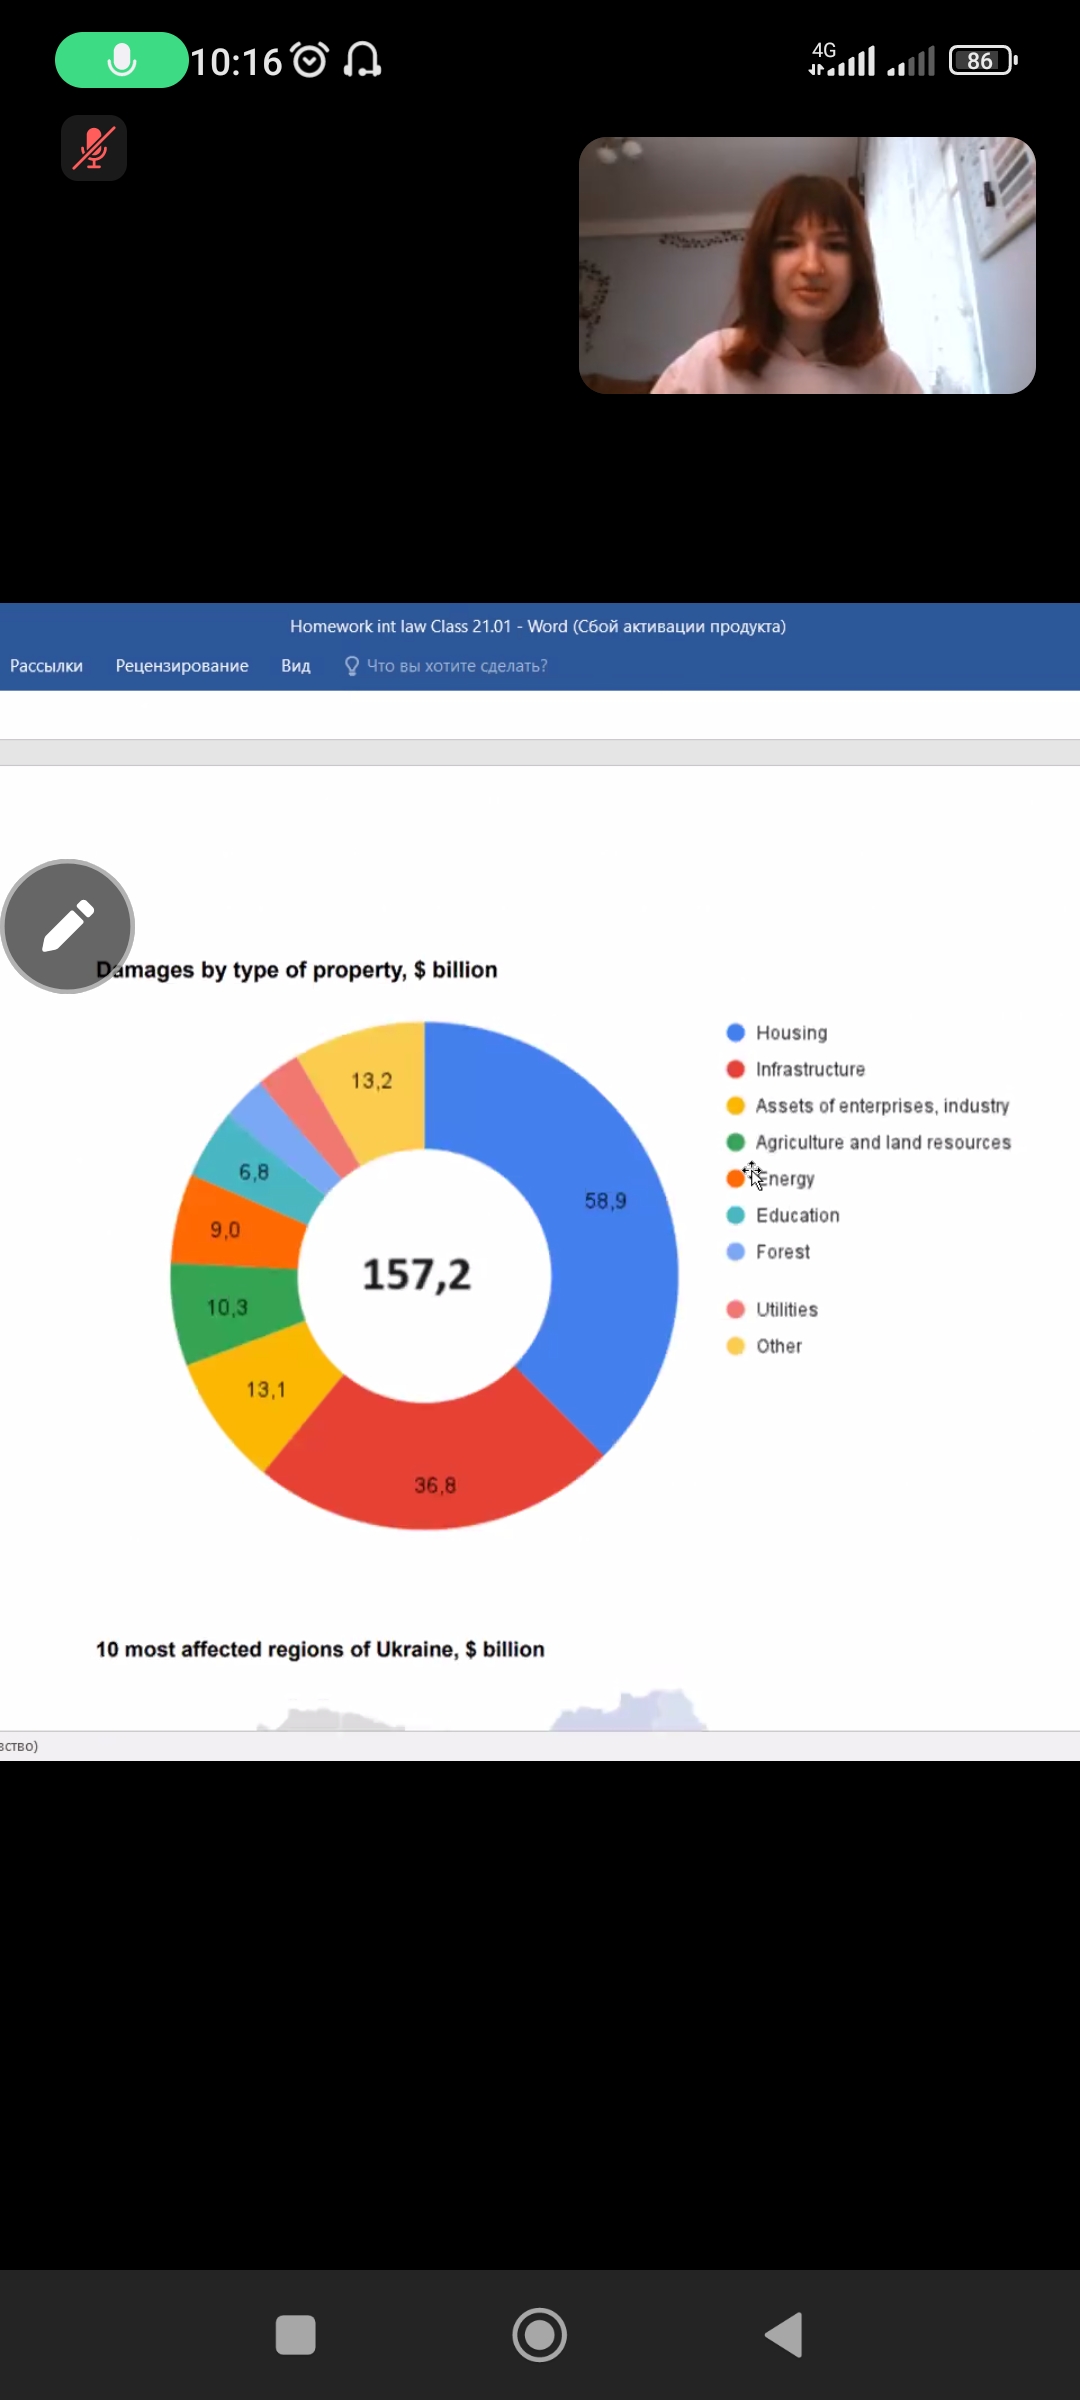The width and height of the screenshot is (1080, 2400).
Task: Switch to the Рассылки ribbon tab
Action: 46,666
